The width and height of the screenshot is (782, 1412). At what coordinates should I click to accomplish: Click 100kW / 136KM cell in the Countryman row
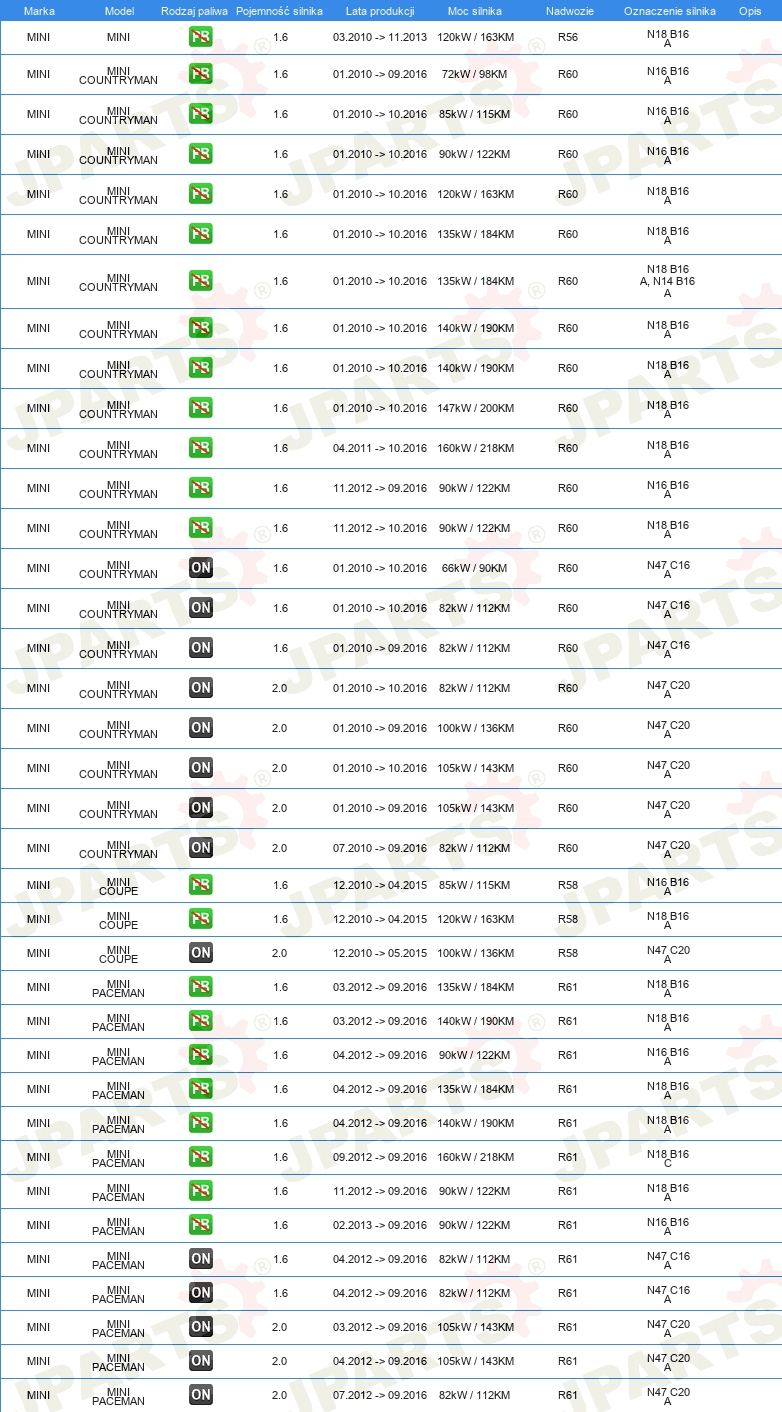(x=474, y=728)
